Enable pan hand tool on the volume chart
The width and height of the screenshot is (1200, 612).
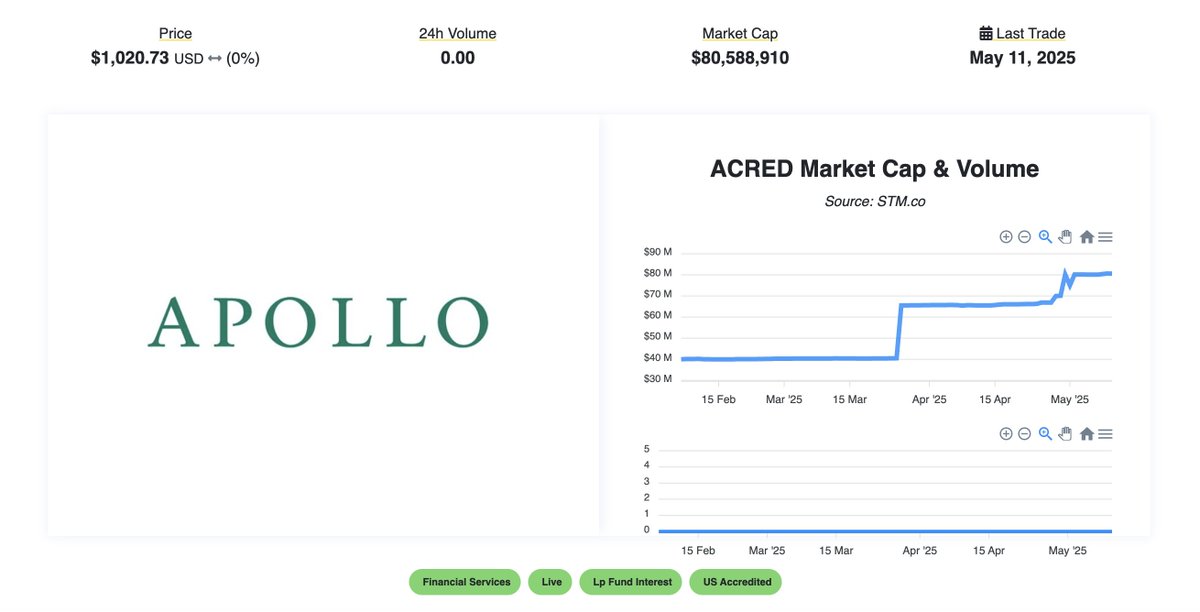tap(1065, 434)
